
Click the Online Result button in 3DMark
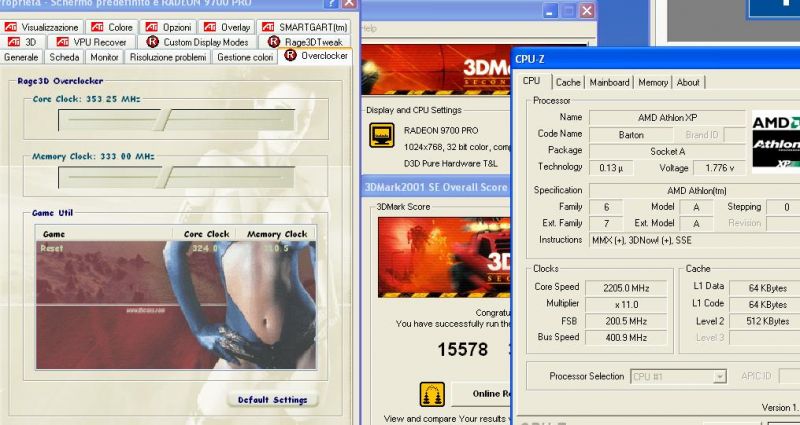(481, 394)
